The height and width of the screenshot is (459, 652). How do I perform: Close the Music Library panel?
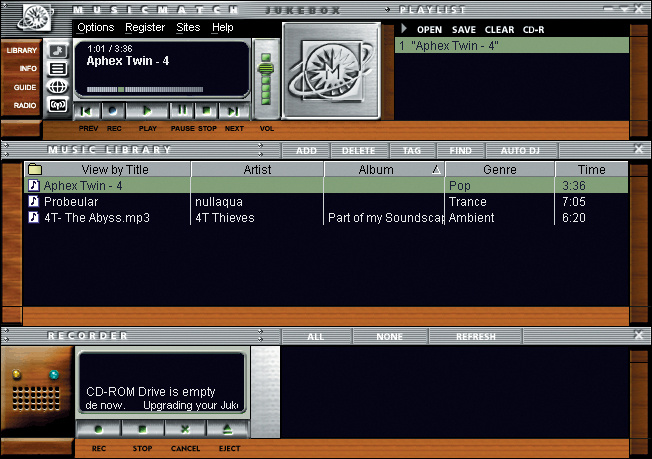[x=639, y=148]
